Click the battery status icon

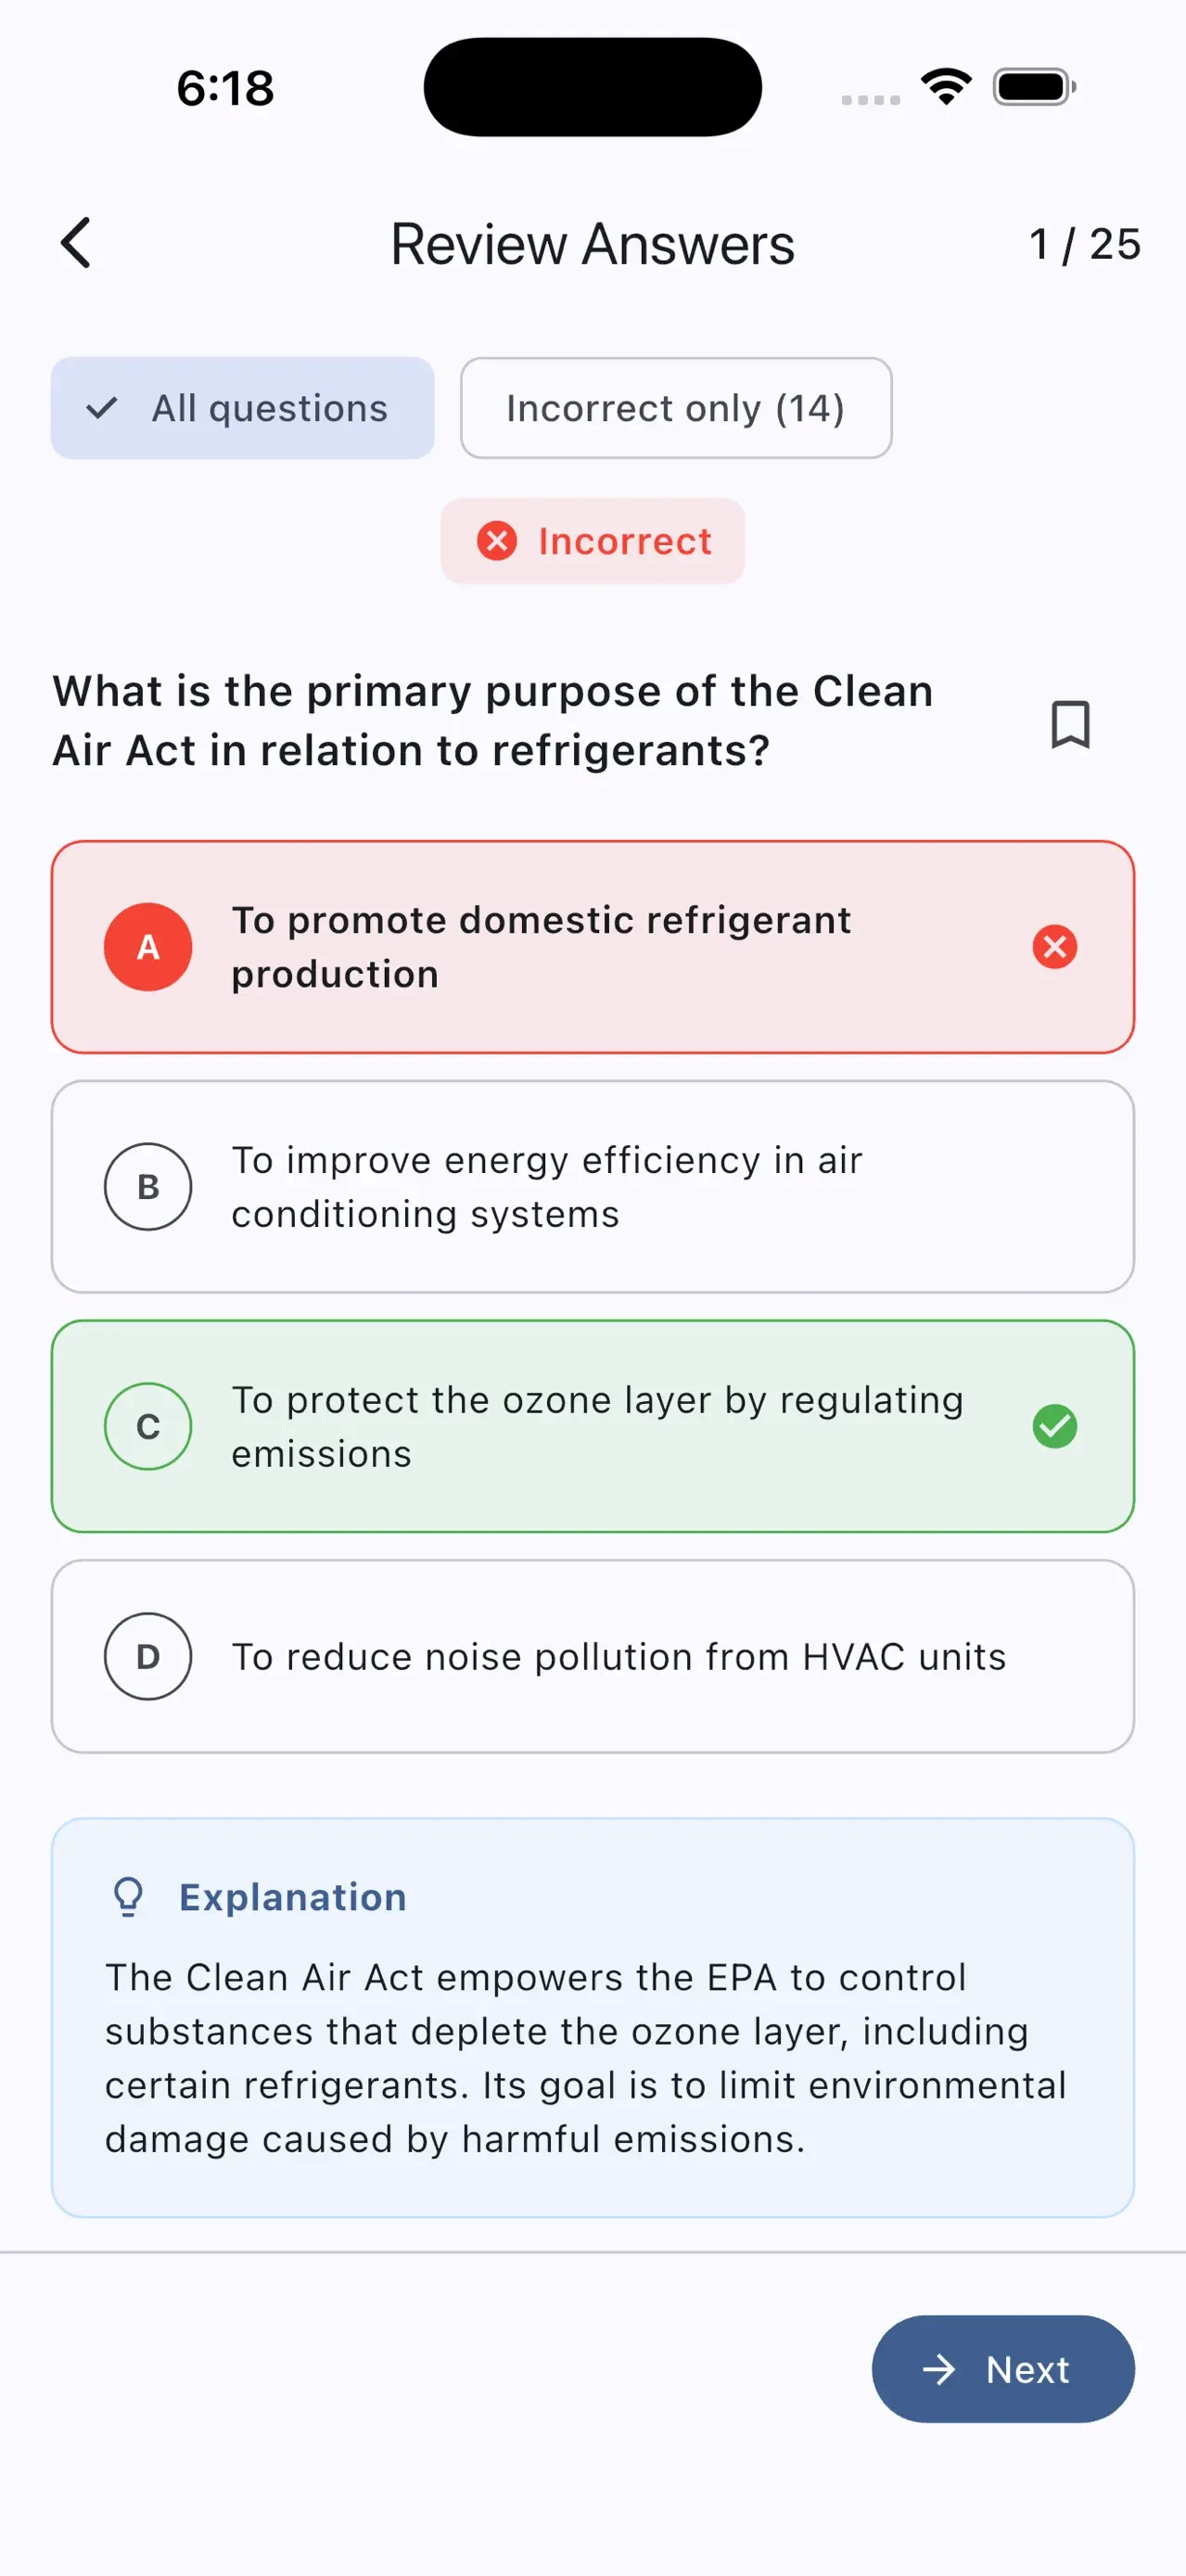point(1034,87)
